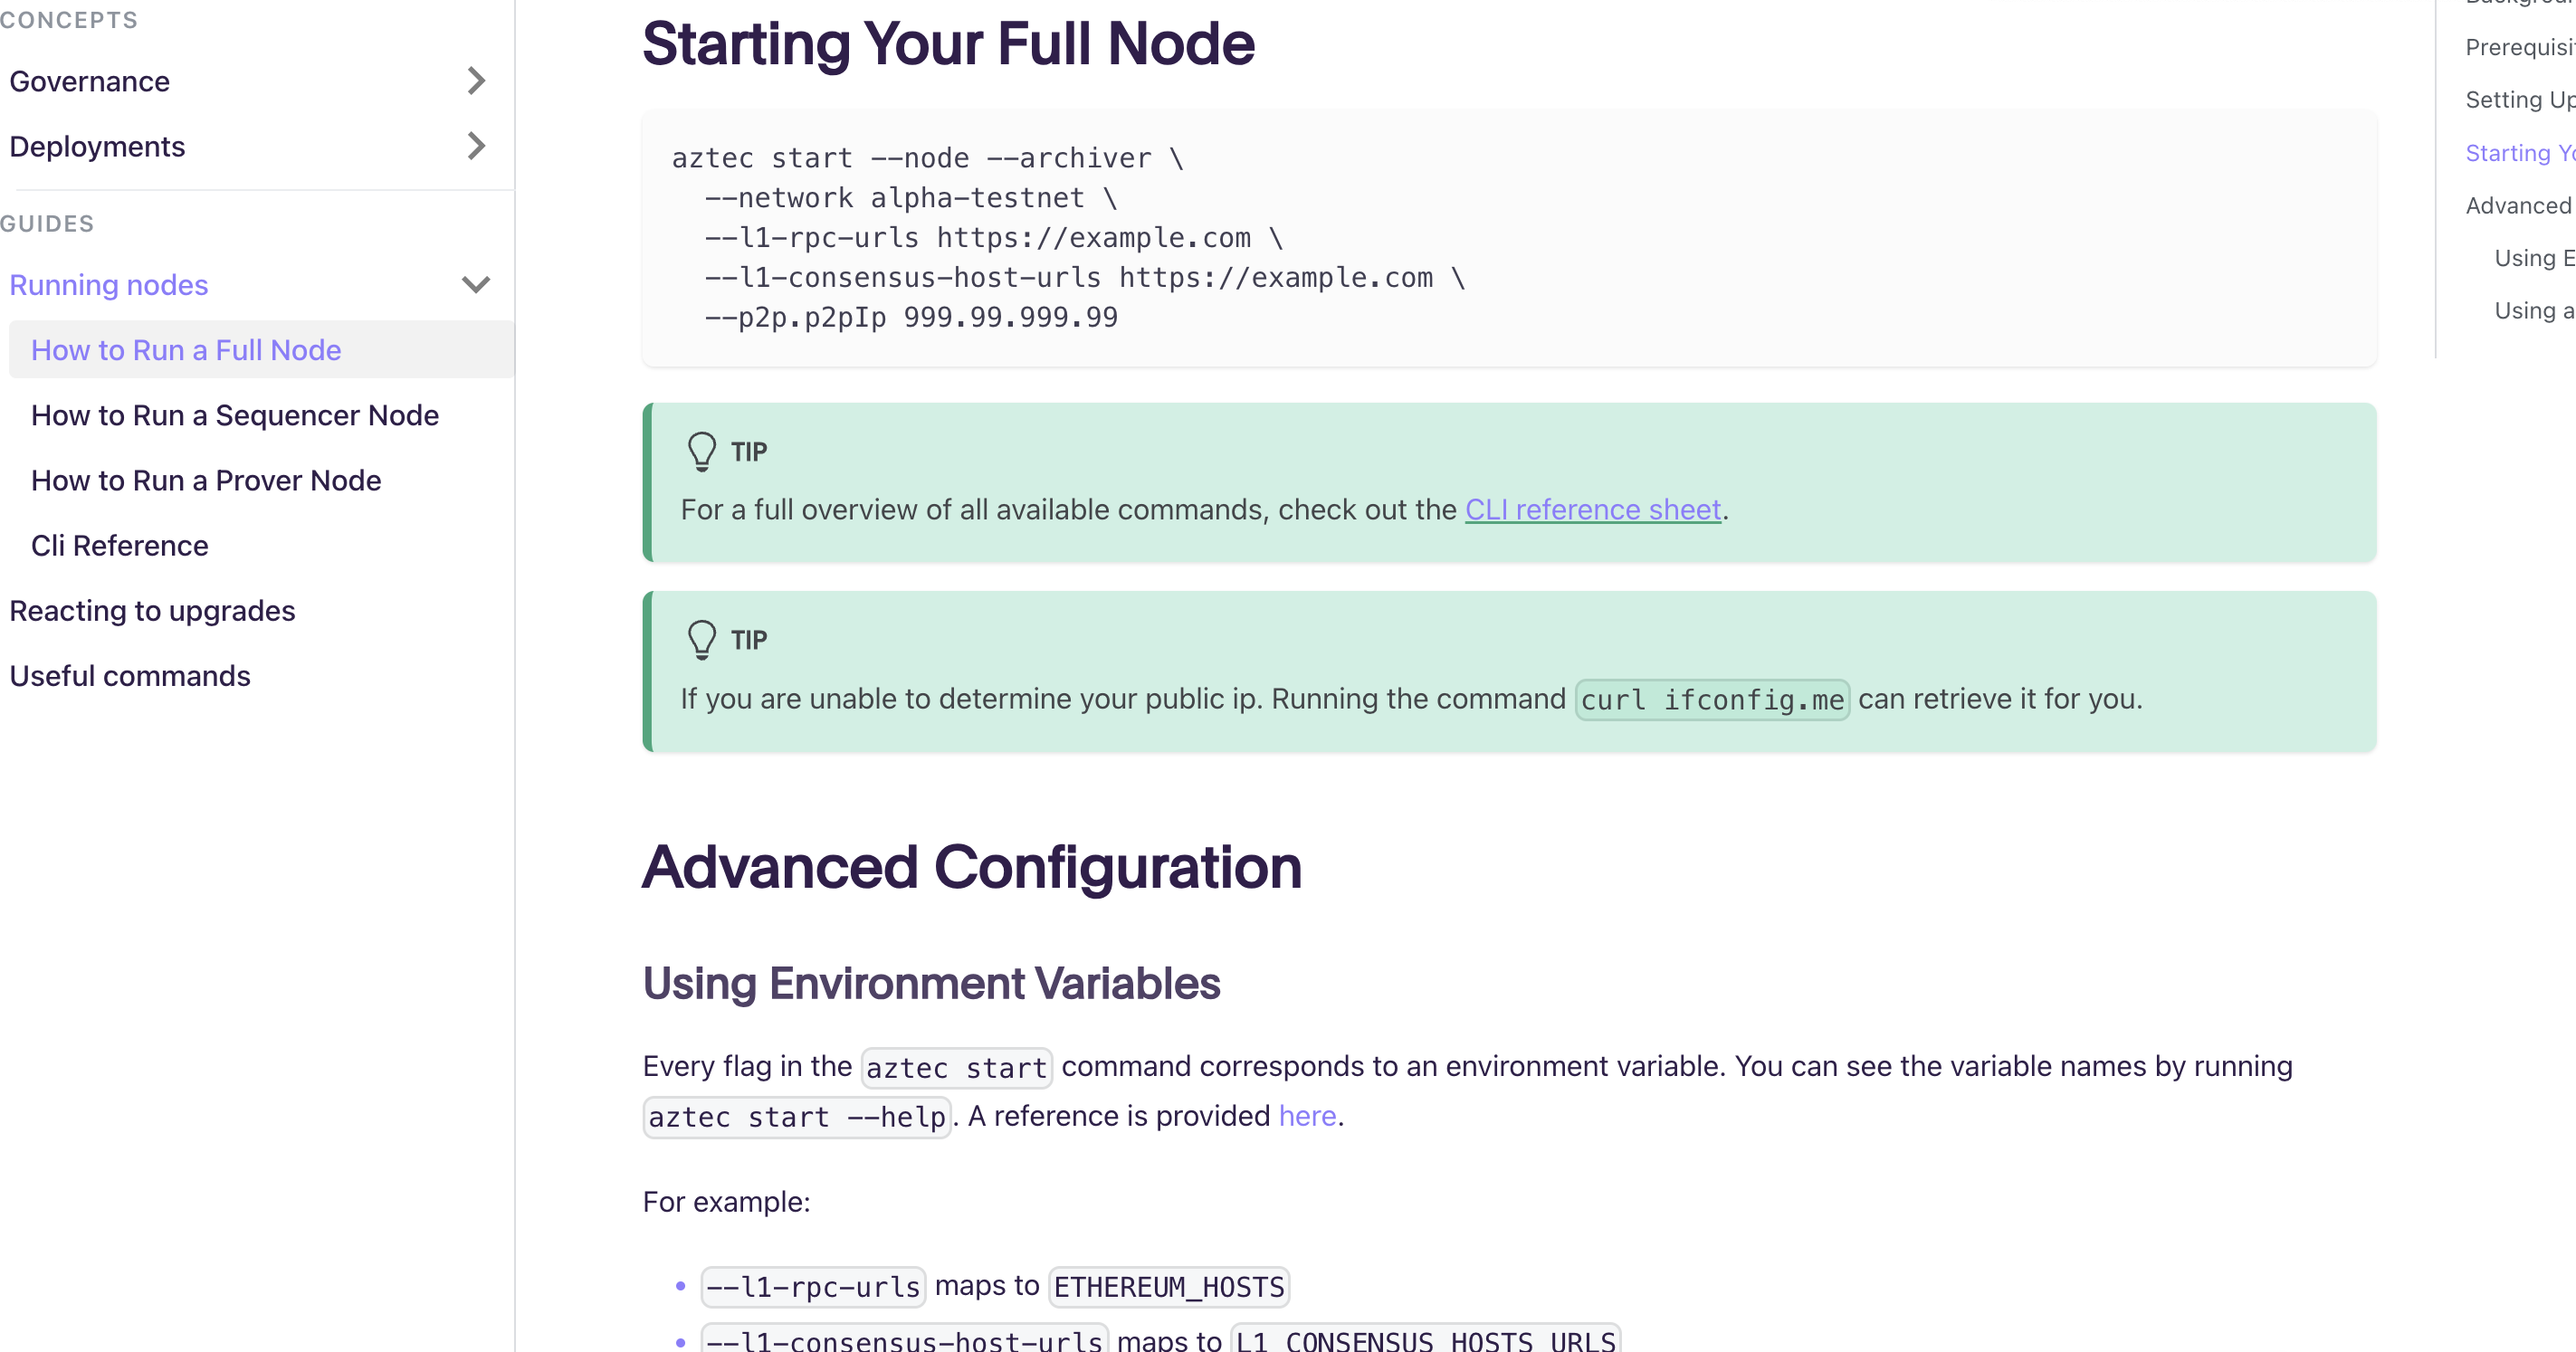
Task: Go to Reacting to upgrades page
Action: (152, 610)
